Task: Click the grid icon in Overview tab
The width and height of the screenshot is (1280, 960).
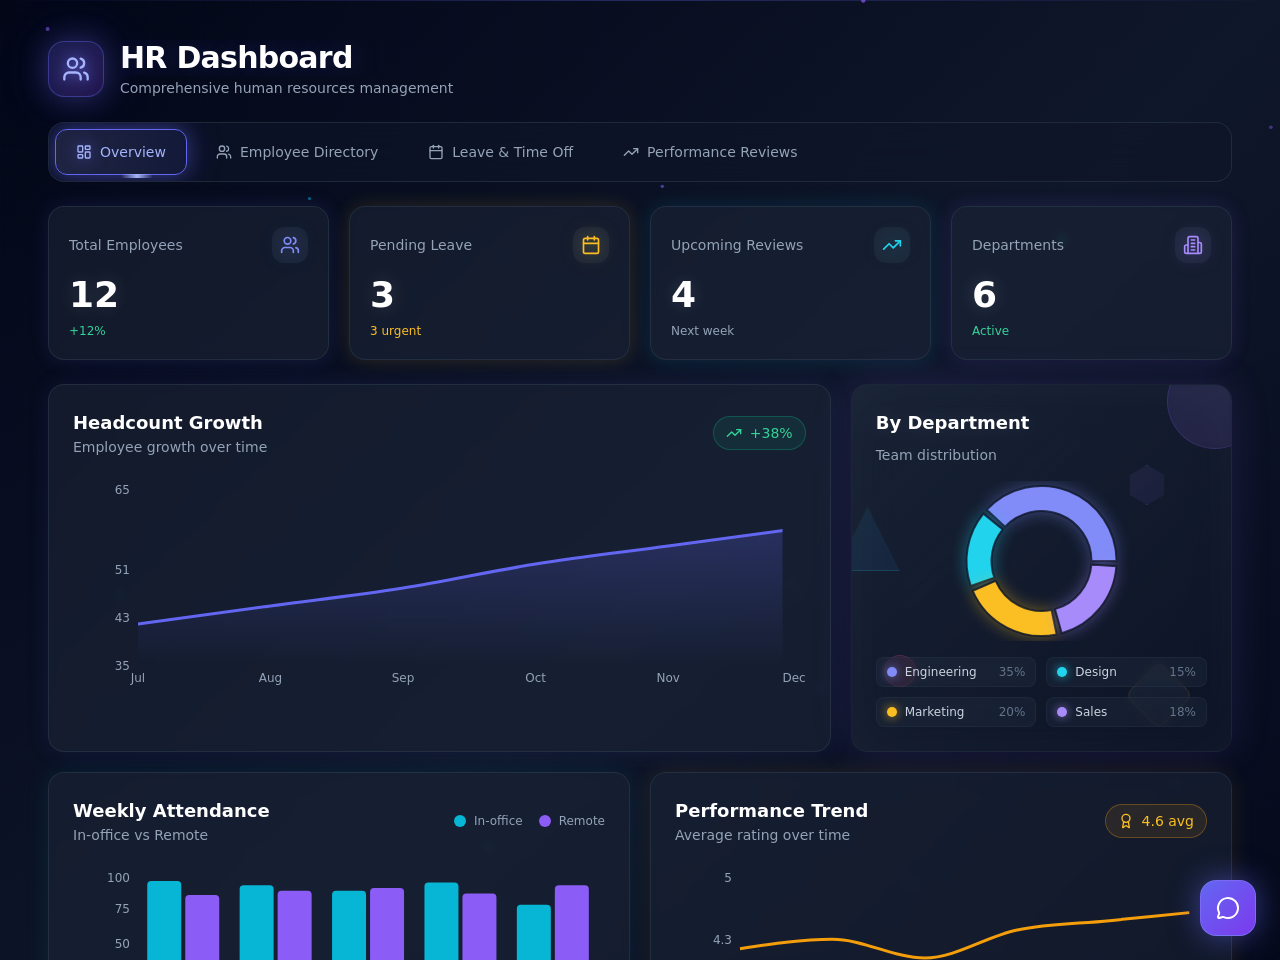Action: click(x=84, y=152)
